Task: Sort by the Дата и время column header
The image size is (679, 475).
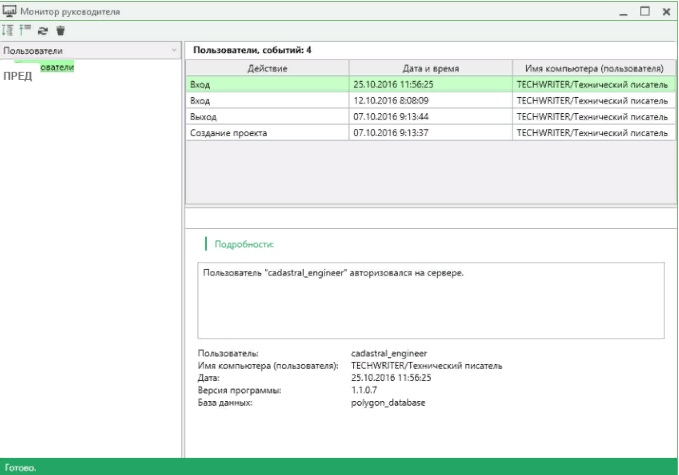Action: click(x=430, y=68)
